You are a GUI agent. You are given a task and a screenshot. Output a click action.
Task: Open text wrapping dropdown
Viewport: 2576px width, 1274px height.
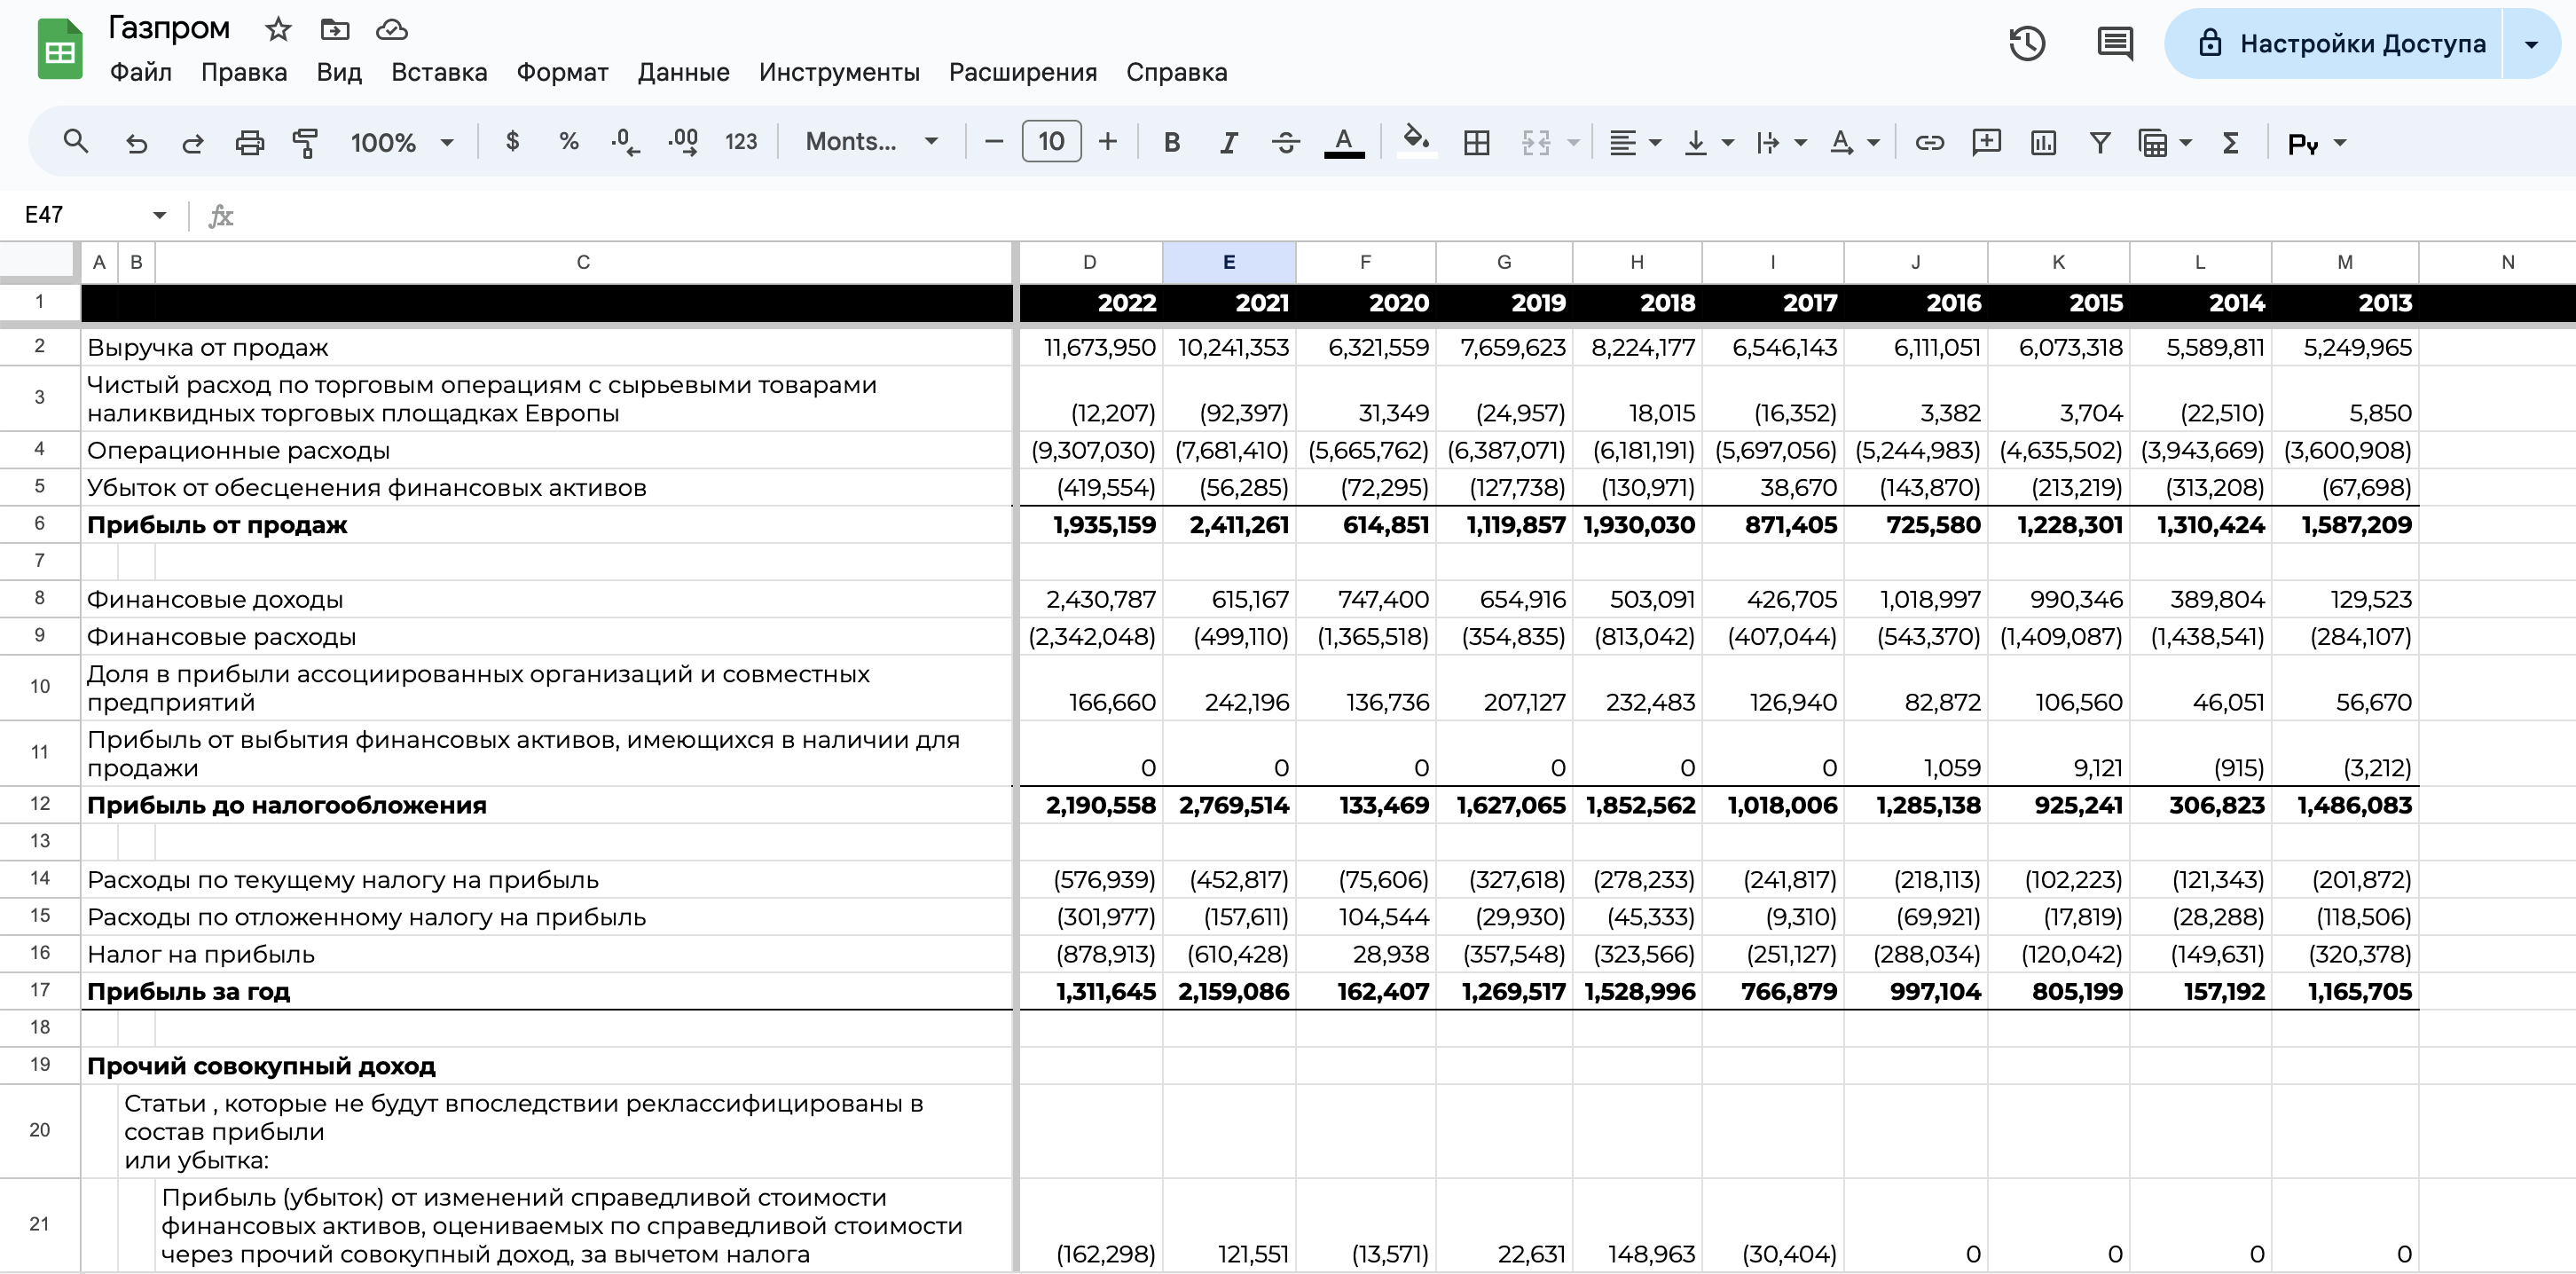1780,142
